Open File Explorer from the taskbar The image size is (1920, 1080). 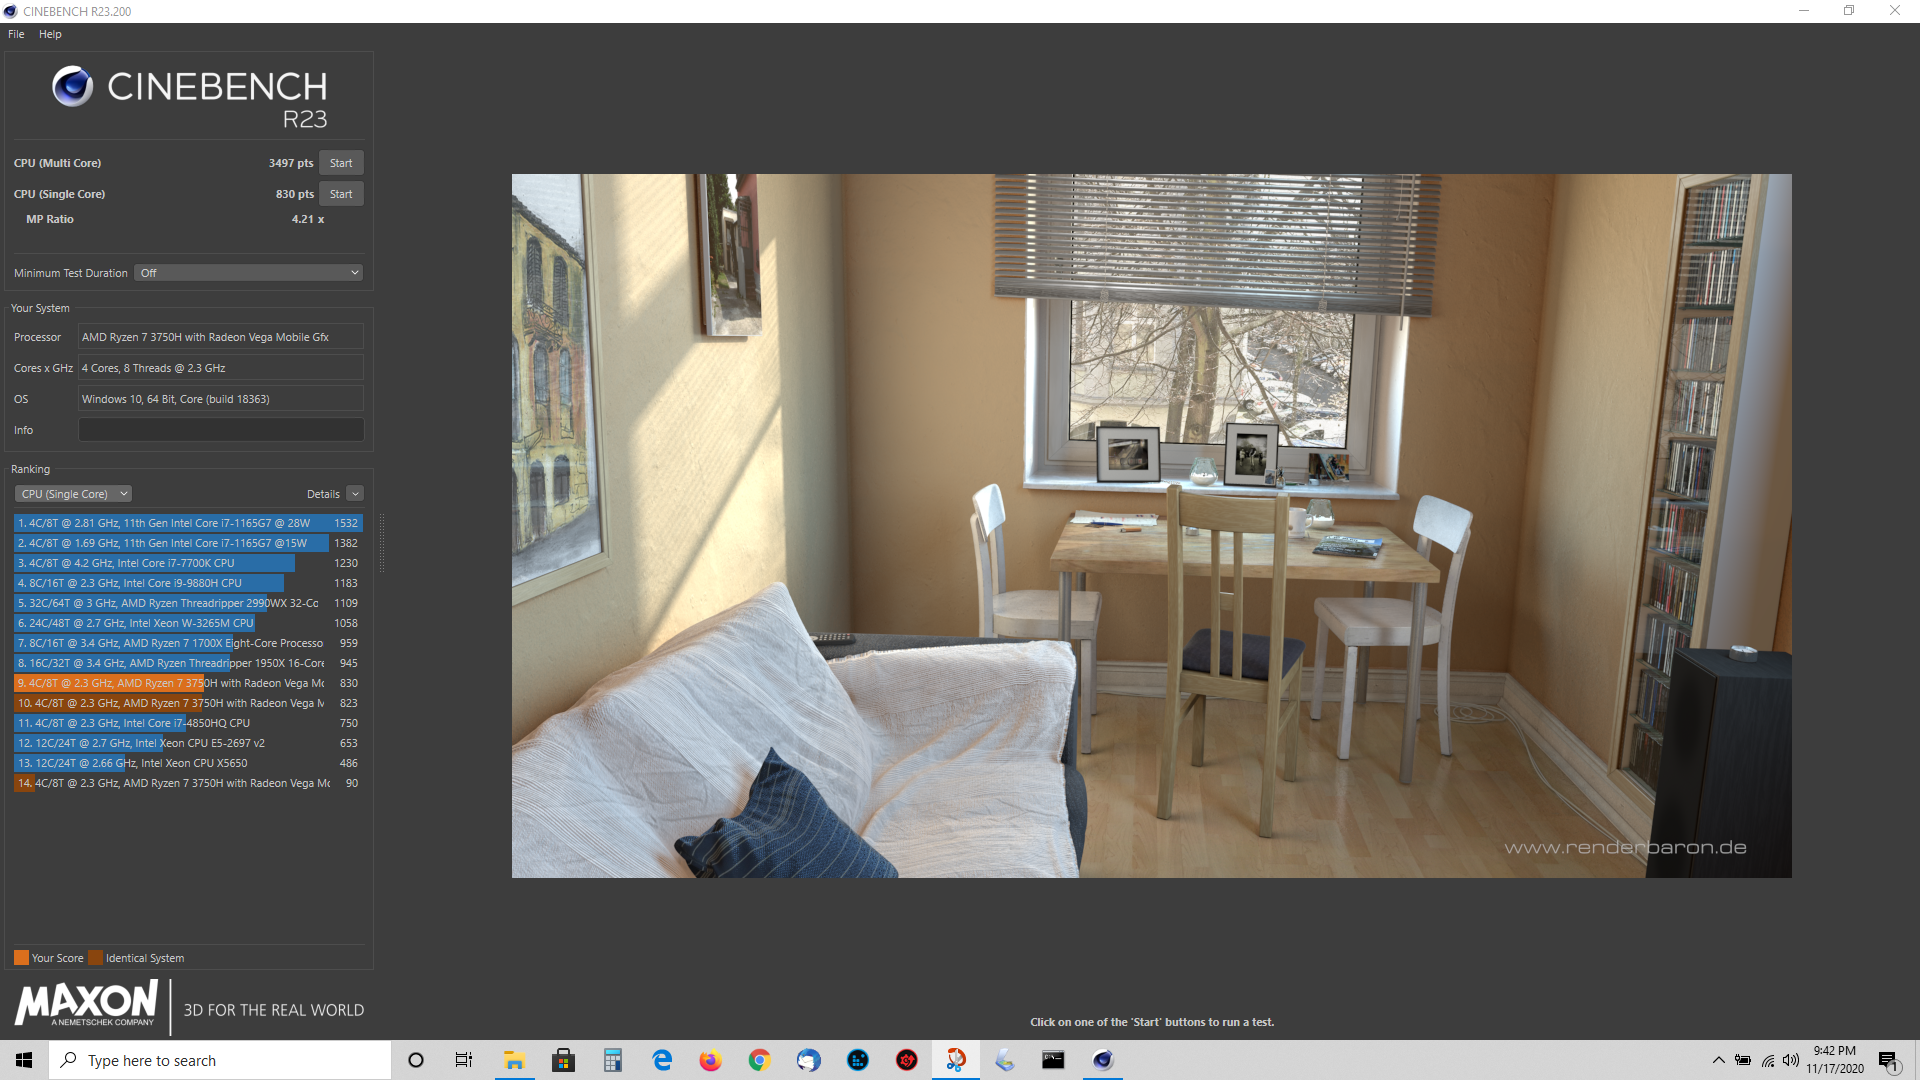[514, 1060]
